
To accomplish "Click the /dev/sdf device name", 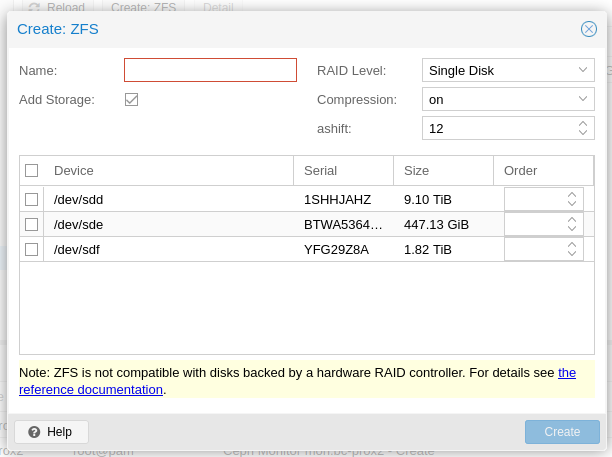I will point(77,249).
